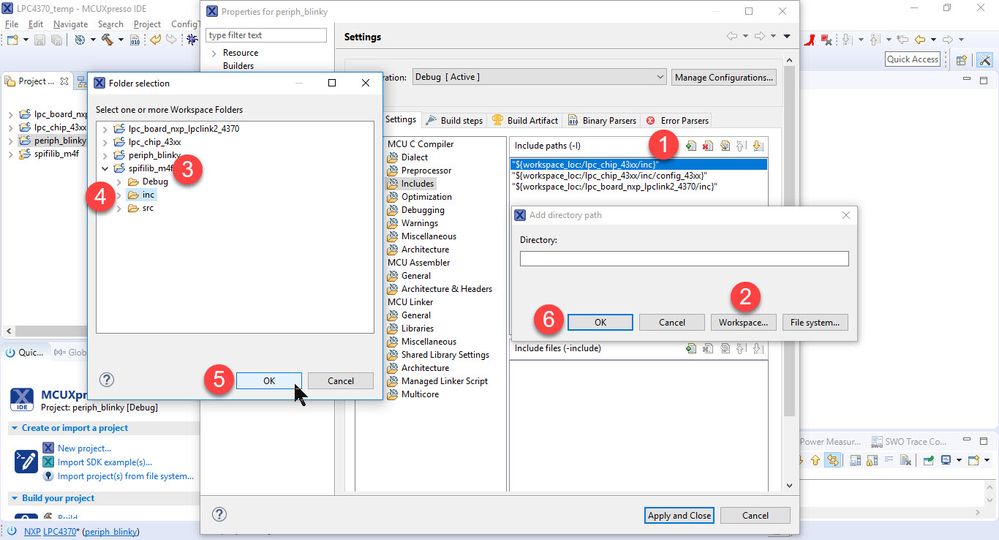Click Manage Configurations... button

click(x=724, y=77)
